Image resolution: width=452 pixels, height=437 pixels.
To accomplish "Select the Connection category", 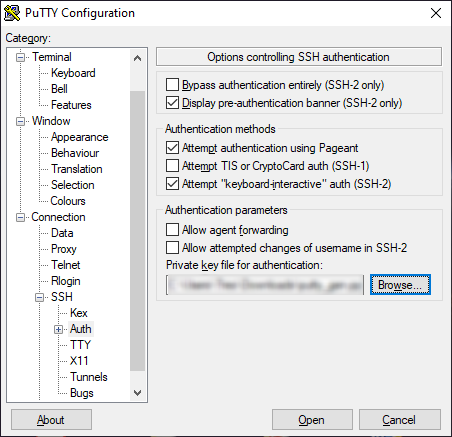I will pos(58,217).
